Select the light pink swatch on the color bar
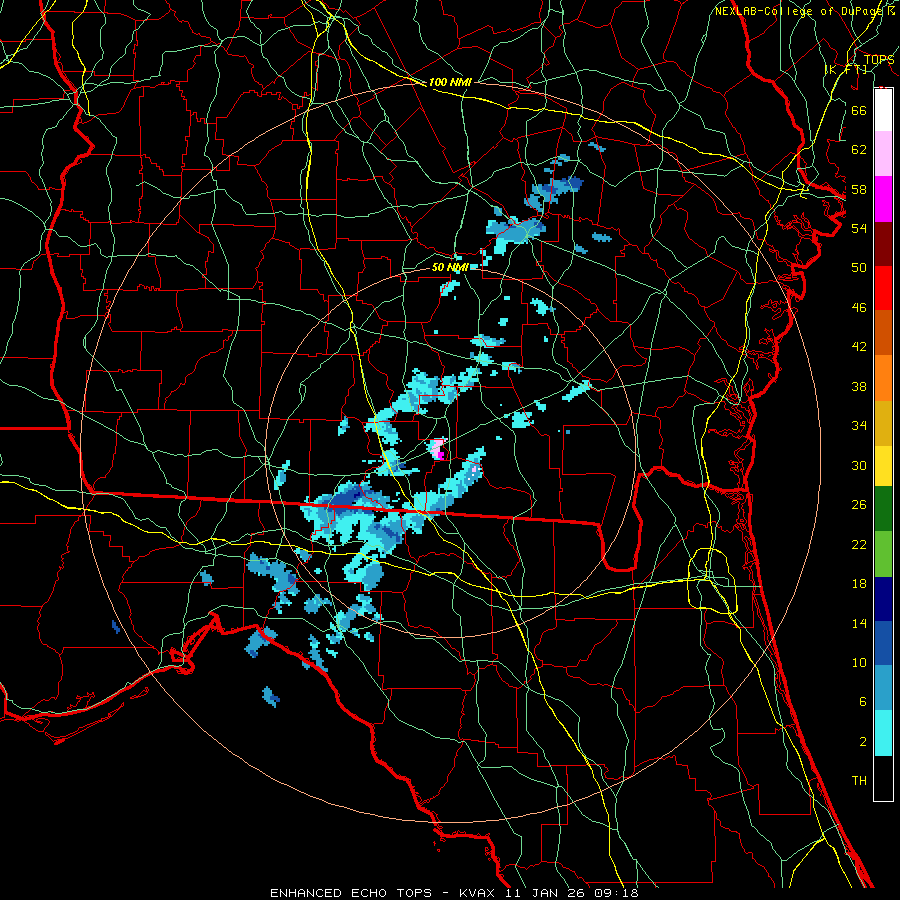The width and height of the screenshot is (900, 900). point(883,153)
